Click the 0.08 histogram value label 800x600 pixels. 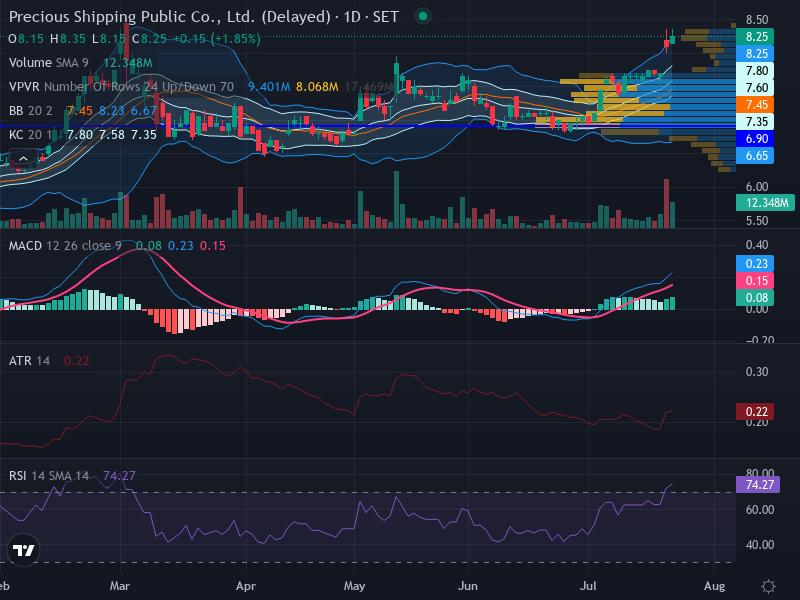[x=755, y=297]
